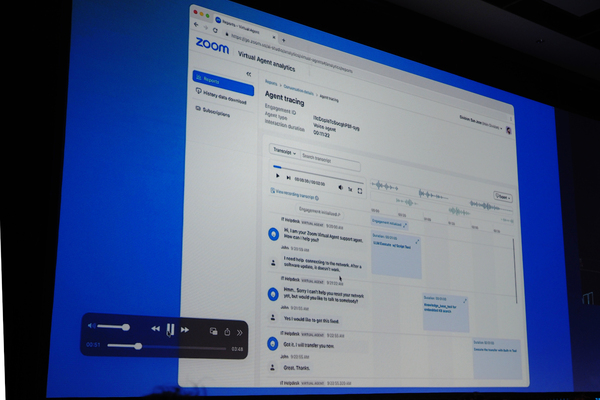Fast-forward the overlay video player

pyautogui.click(x=185, y=330)
